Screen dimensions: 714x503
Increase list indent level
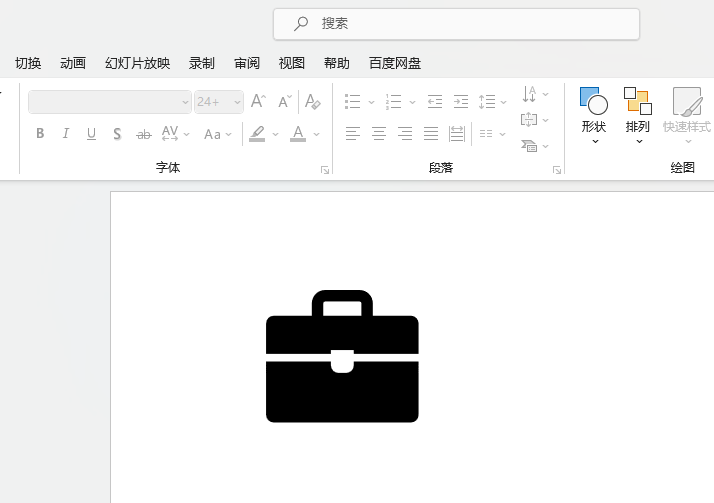point(461,102)
